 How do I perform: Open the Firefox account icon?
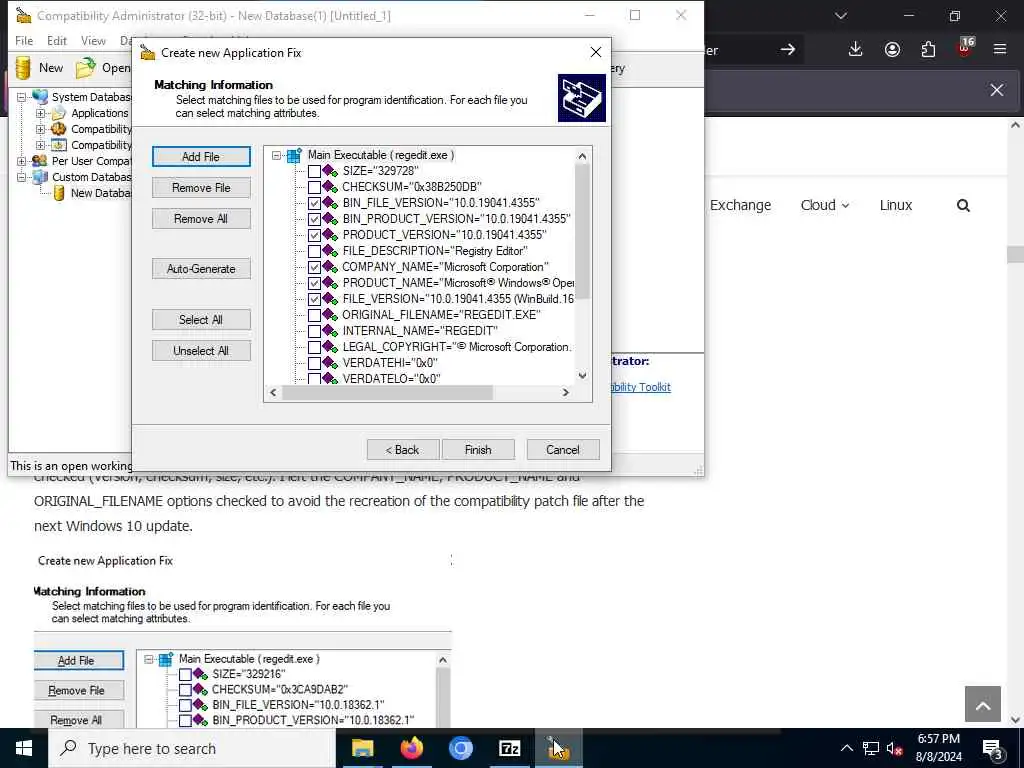click(x=892, y=50)
